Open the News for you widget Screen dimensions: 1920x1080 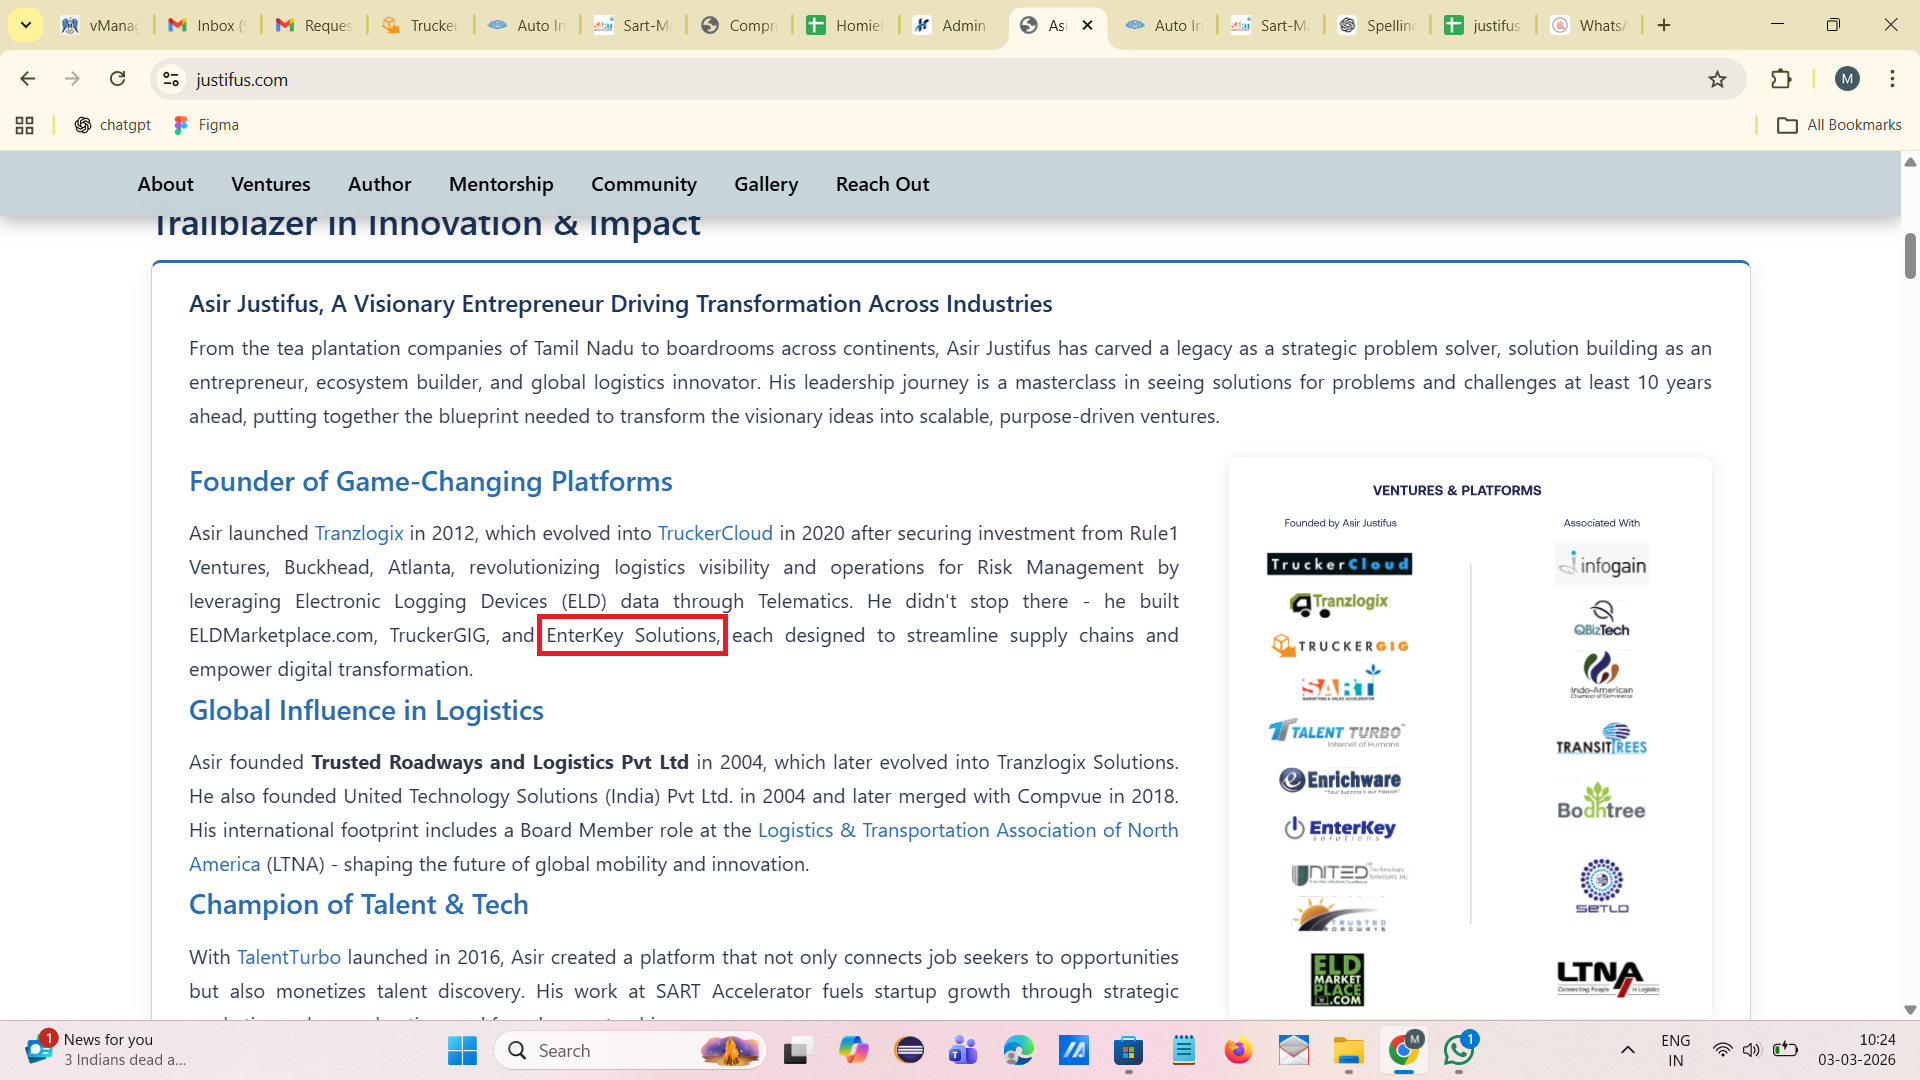[x=105, y=1050]
